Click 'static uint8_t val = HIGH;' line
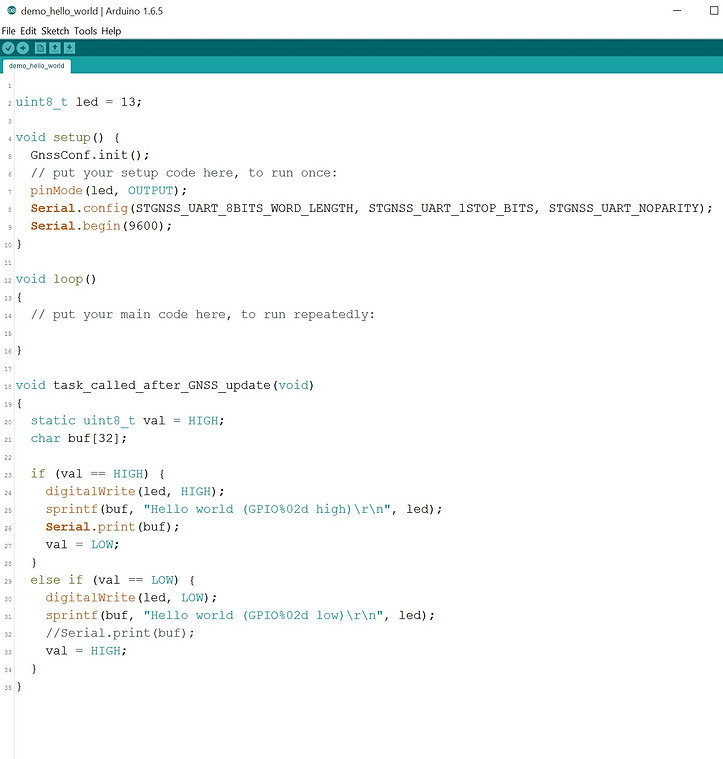The height and width of the screenshot is (759, 723). point(127,421)
